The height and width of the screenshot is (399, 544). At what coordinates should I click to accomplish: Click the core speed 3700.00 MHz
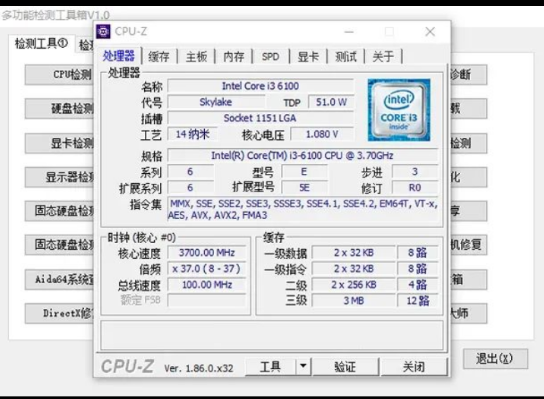point(207,252)
